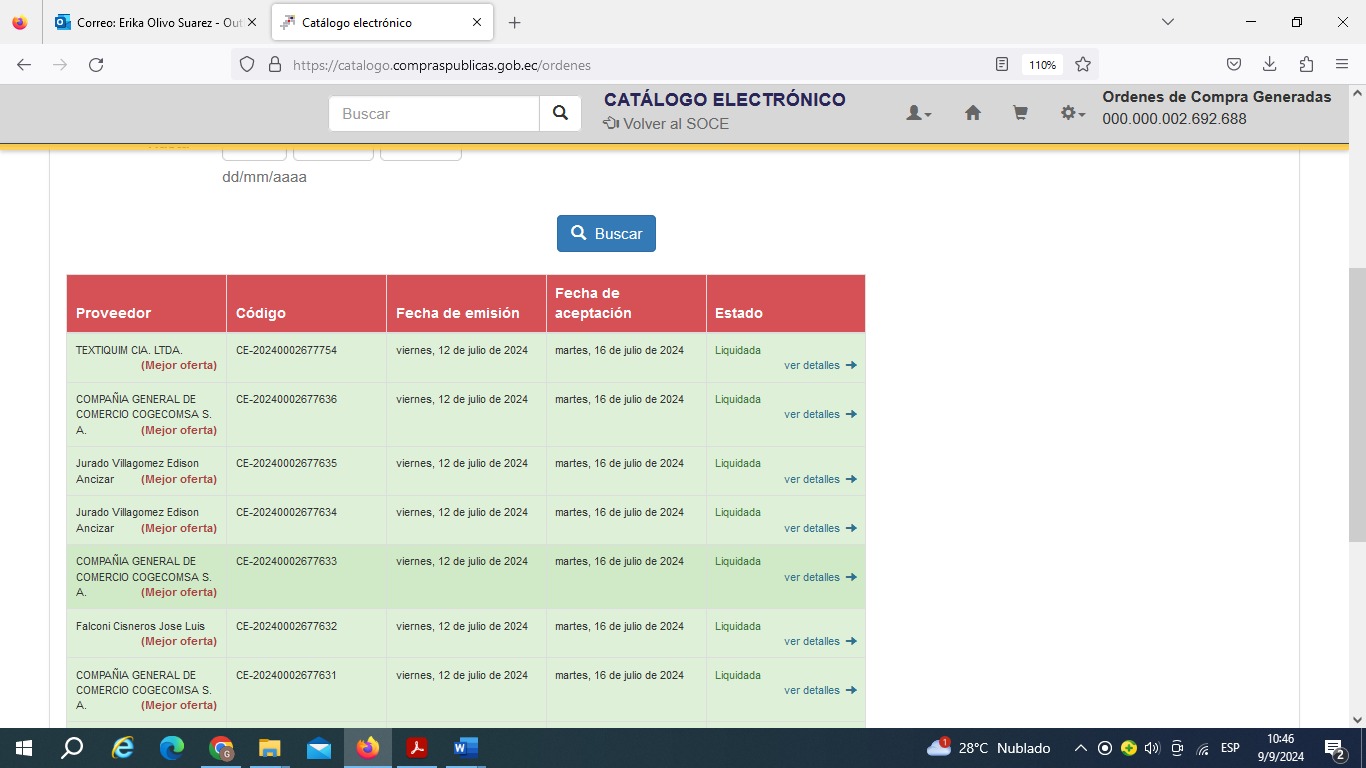This screenshot has height=768, width=1366.
Task: View details for TEXTIQUIM CIA. LTDA. order
Action: pos(820,366)
